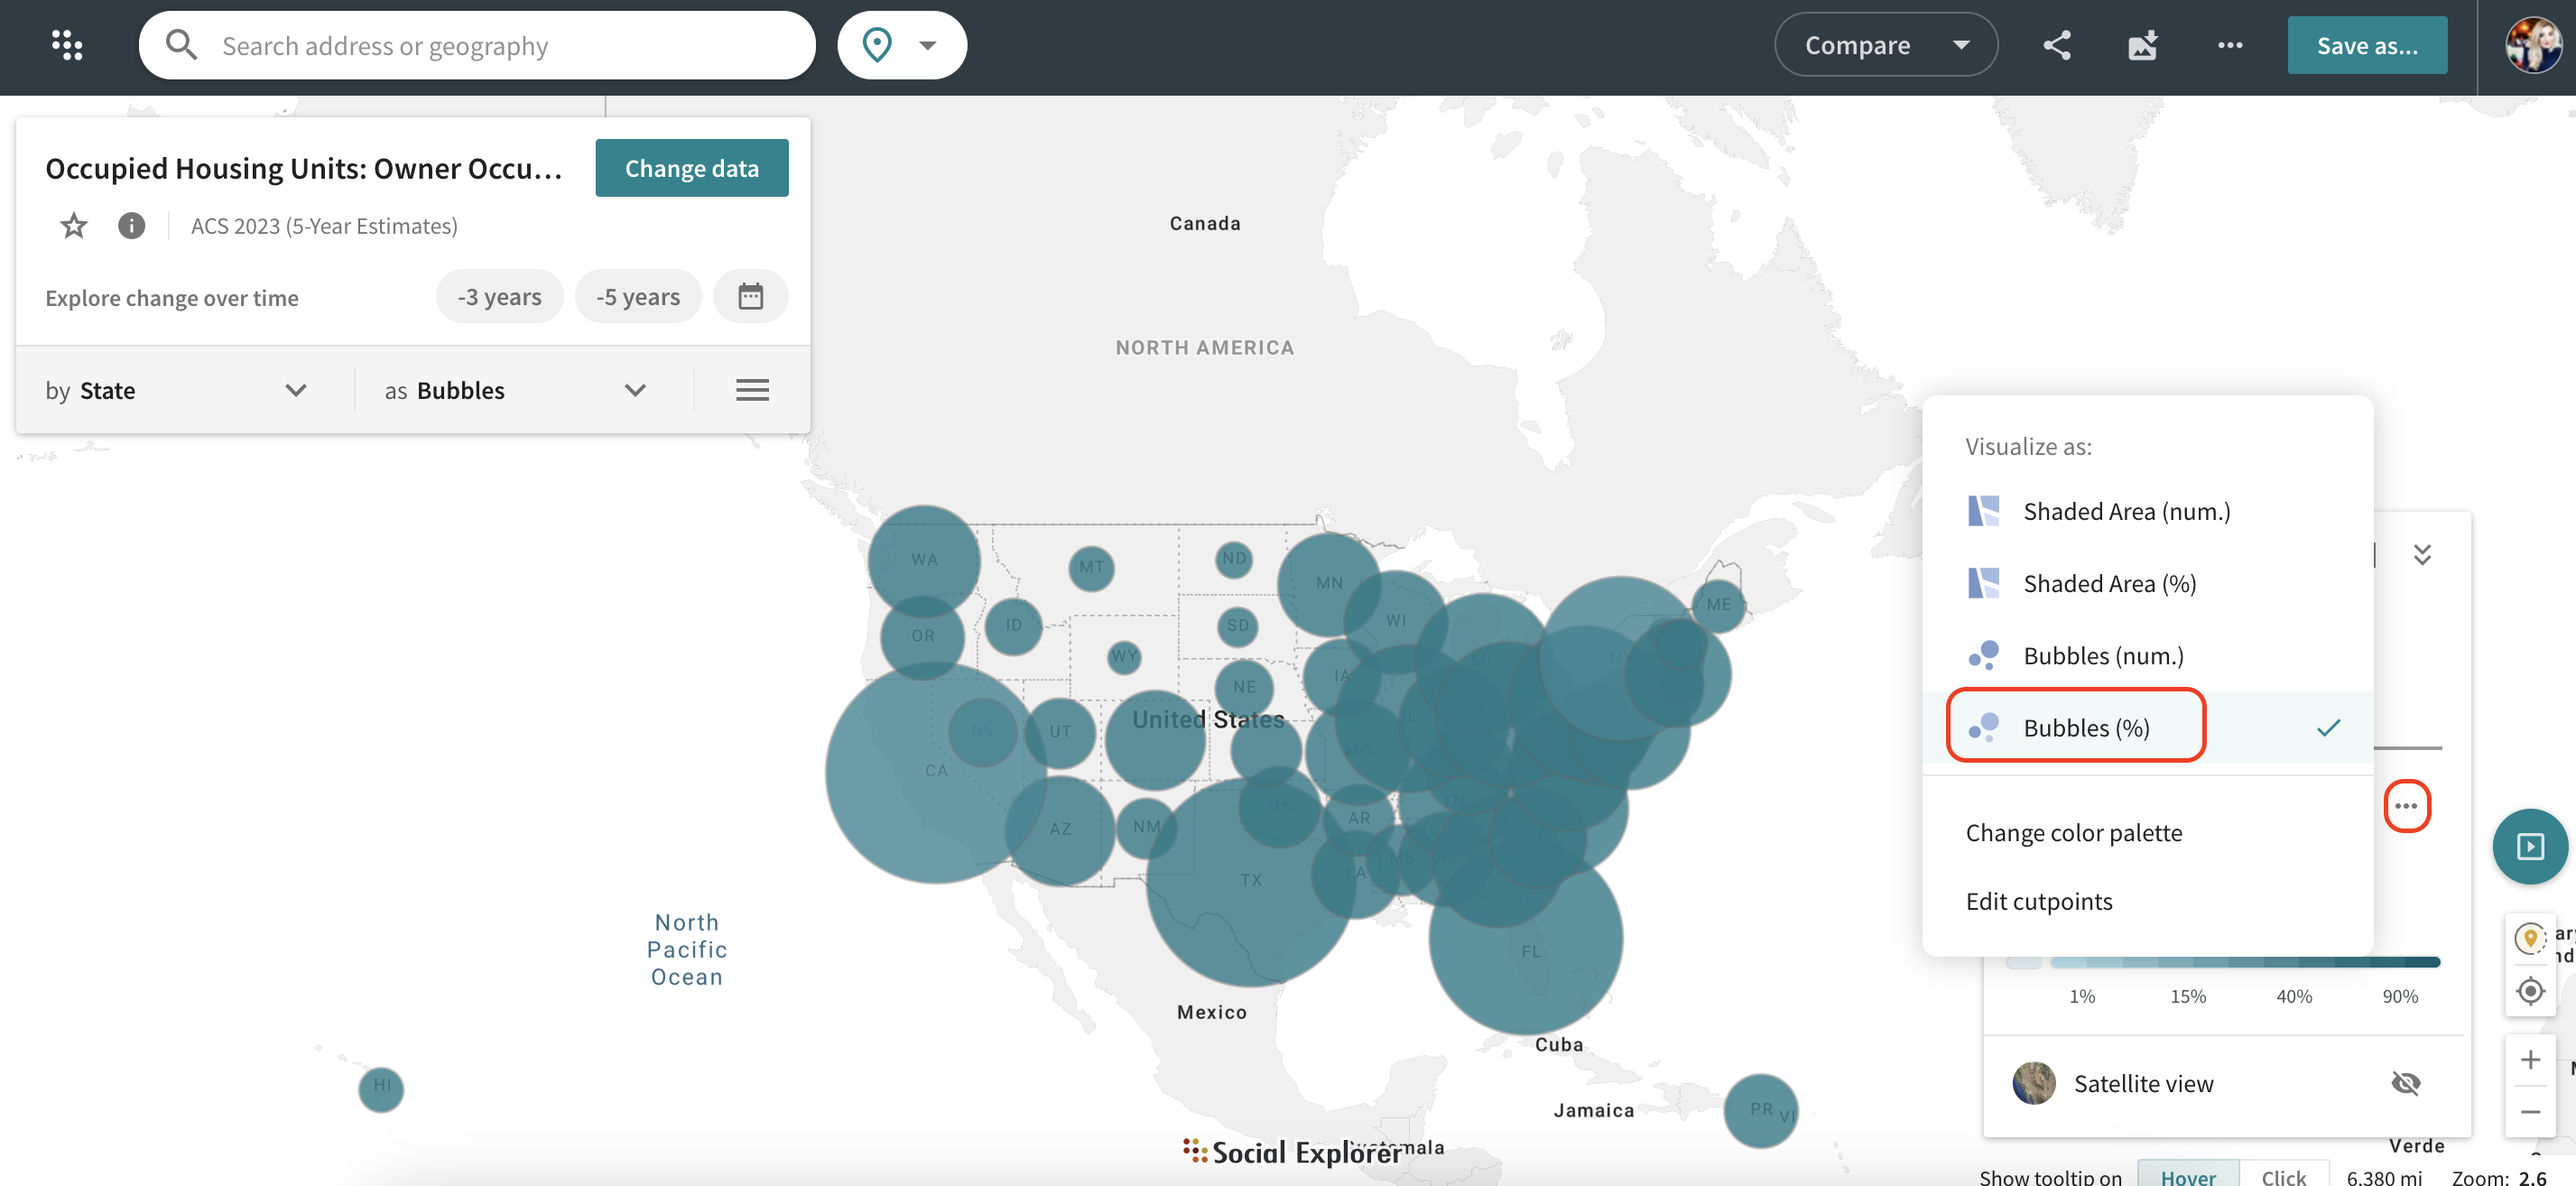Set tooltip to show on Click
This screenshot has width=2576, height=1186.
pyautogui.click(x=2283, y=1176)
